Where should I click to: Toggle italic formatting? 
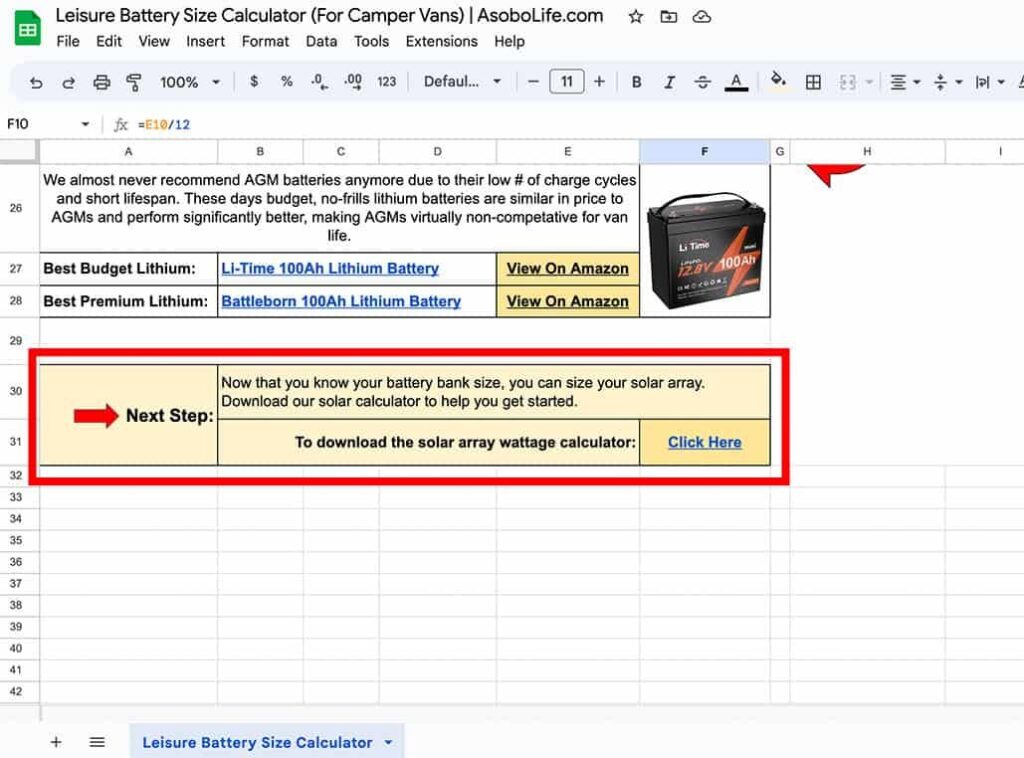point(669,82)
